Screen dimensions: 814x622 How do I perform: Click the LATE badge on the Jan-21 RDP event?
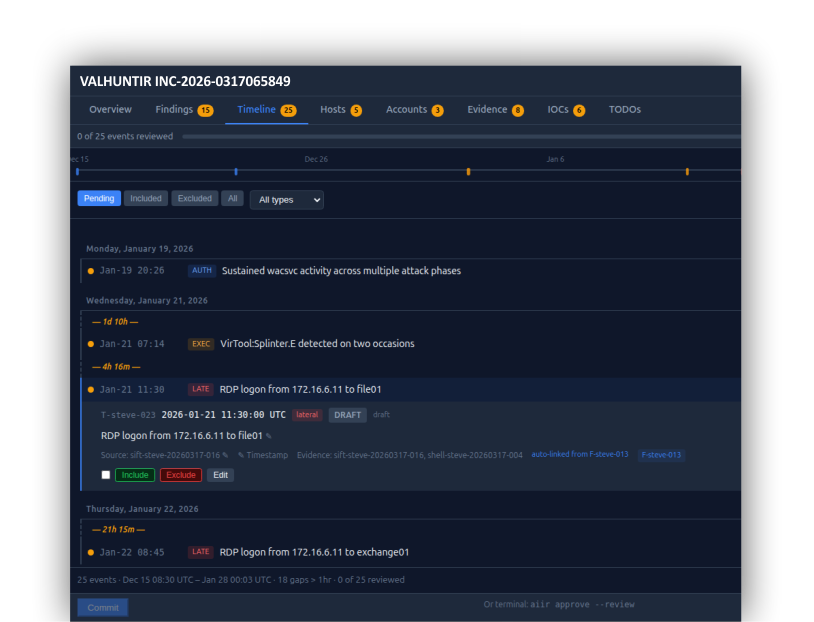(x=199, y=389)
